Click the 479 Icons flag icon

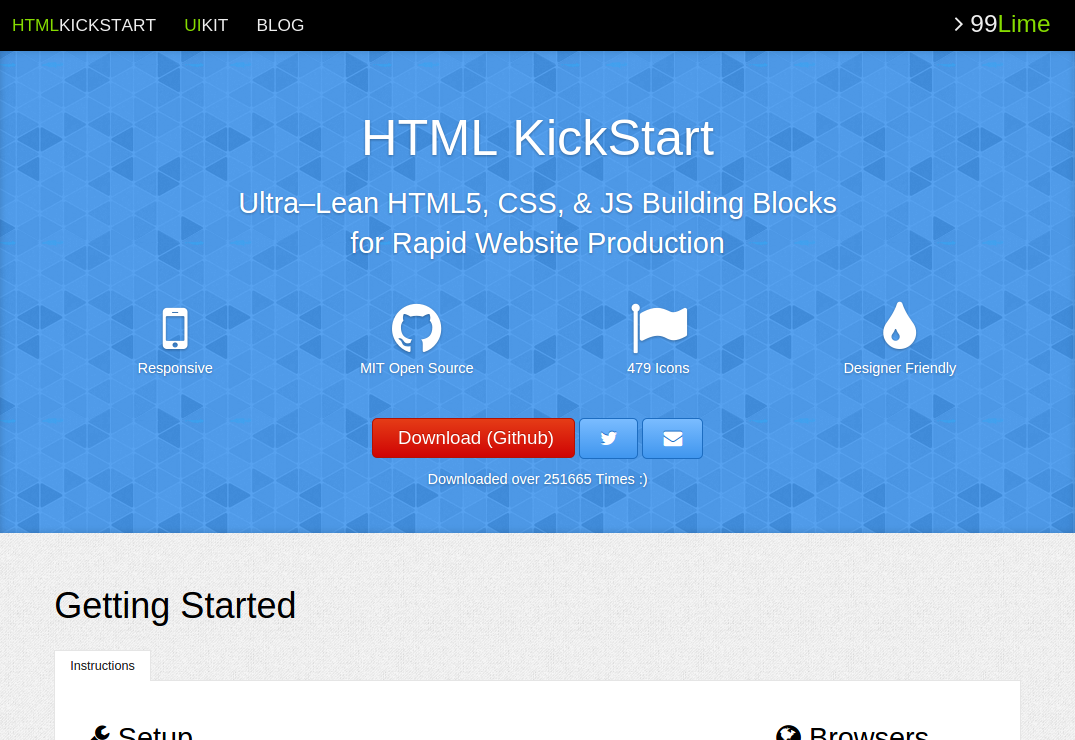659,329
